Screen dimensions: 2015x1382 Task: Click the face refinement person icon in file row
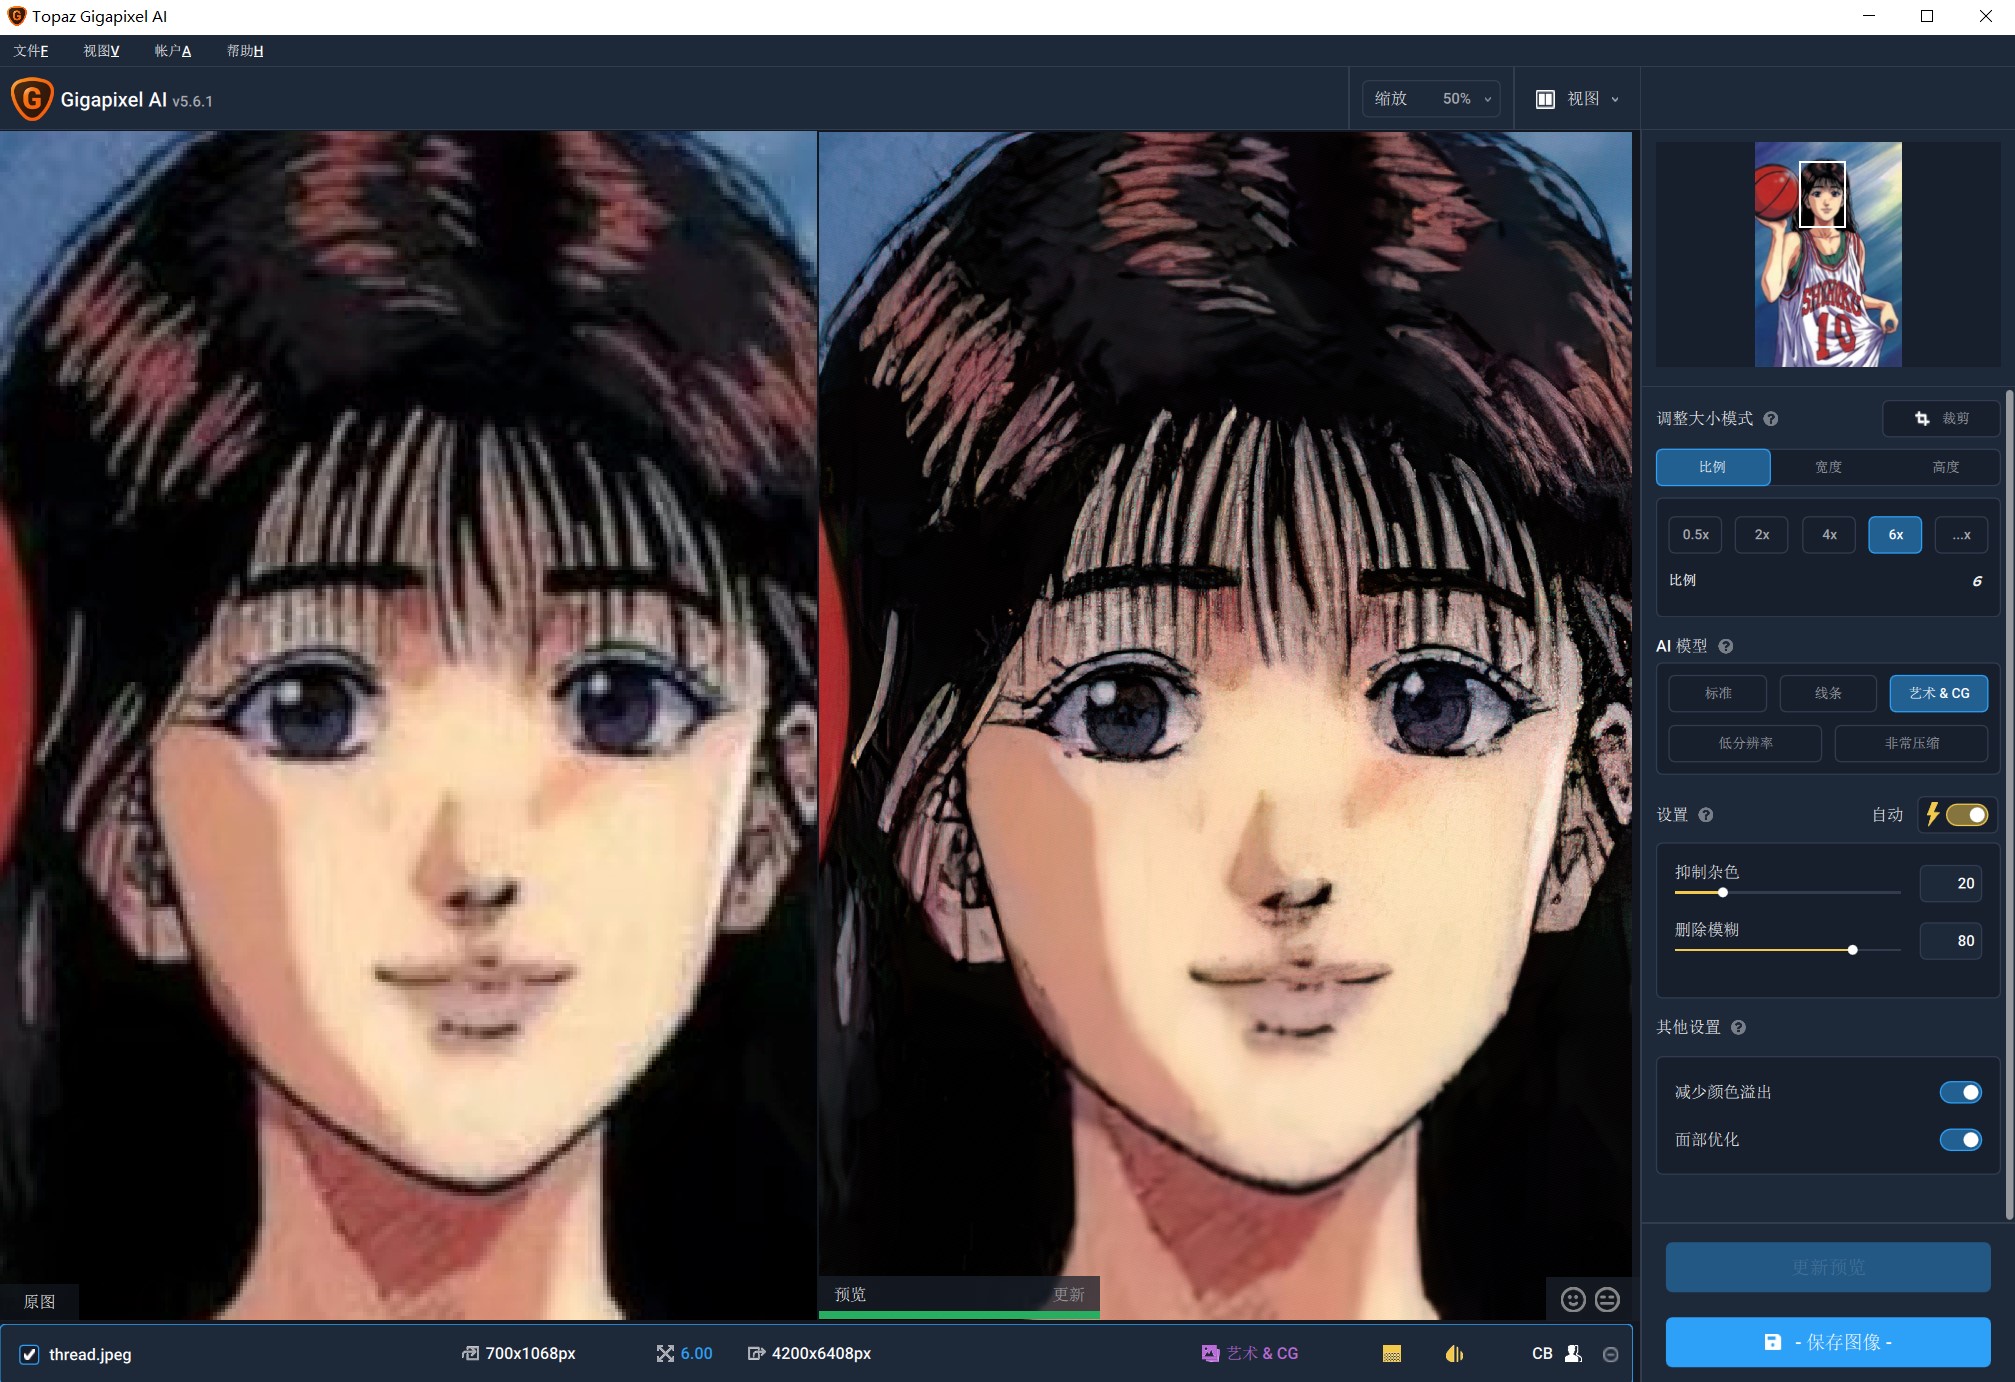click(1573, 1353)
